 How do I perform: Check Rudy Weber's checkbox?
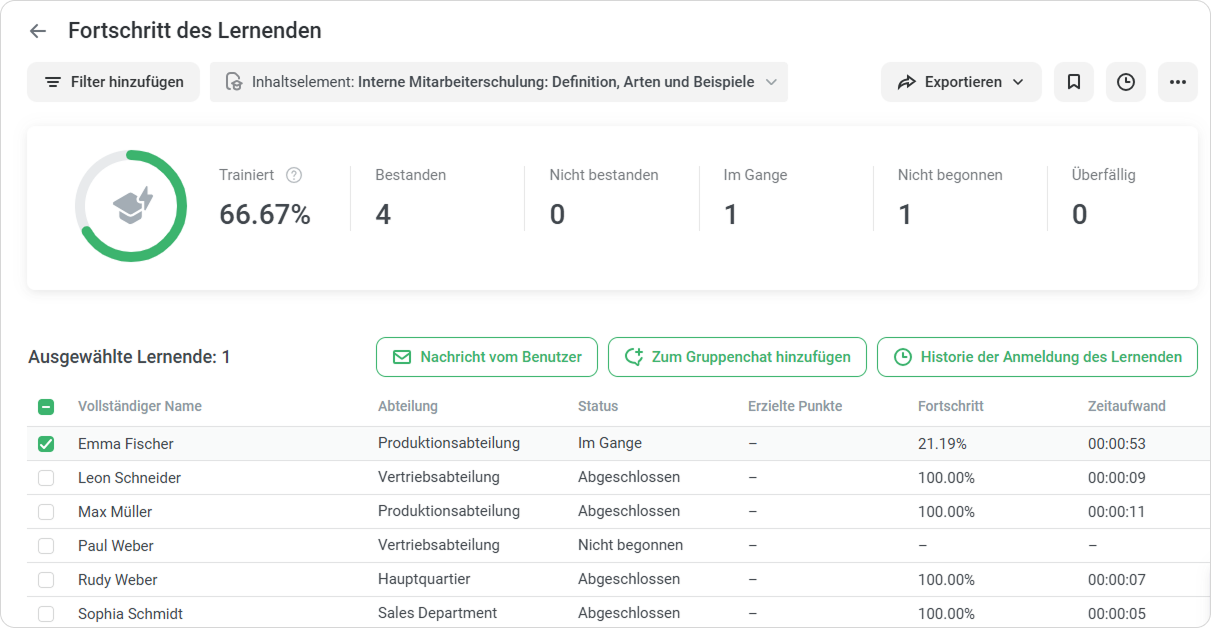coord(46,580)
